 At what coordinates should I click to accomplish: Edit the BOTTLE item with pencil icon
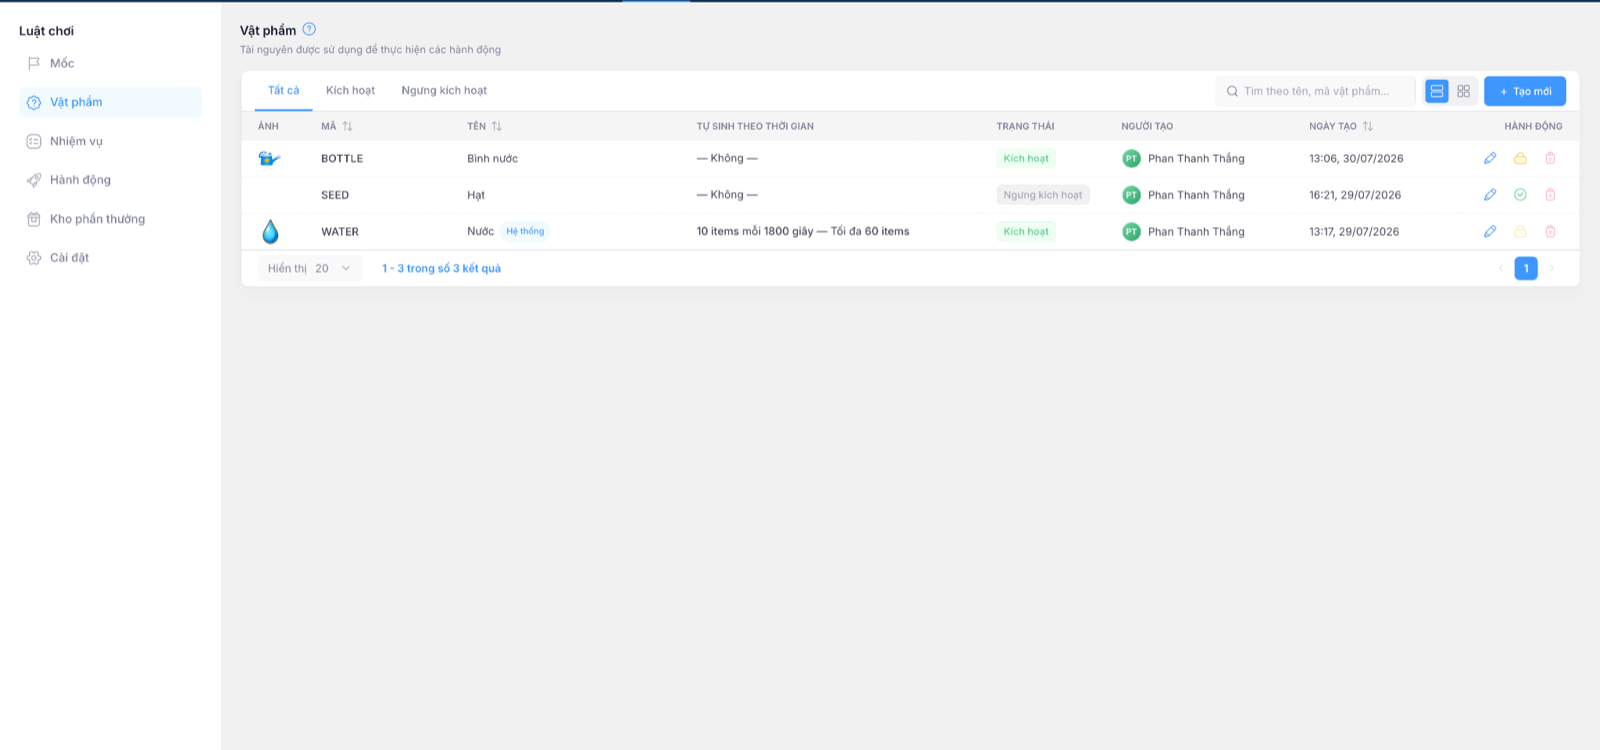coord(1490,158)
